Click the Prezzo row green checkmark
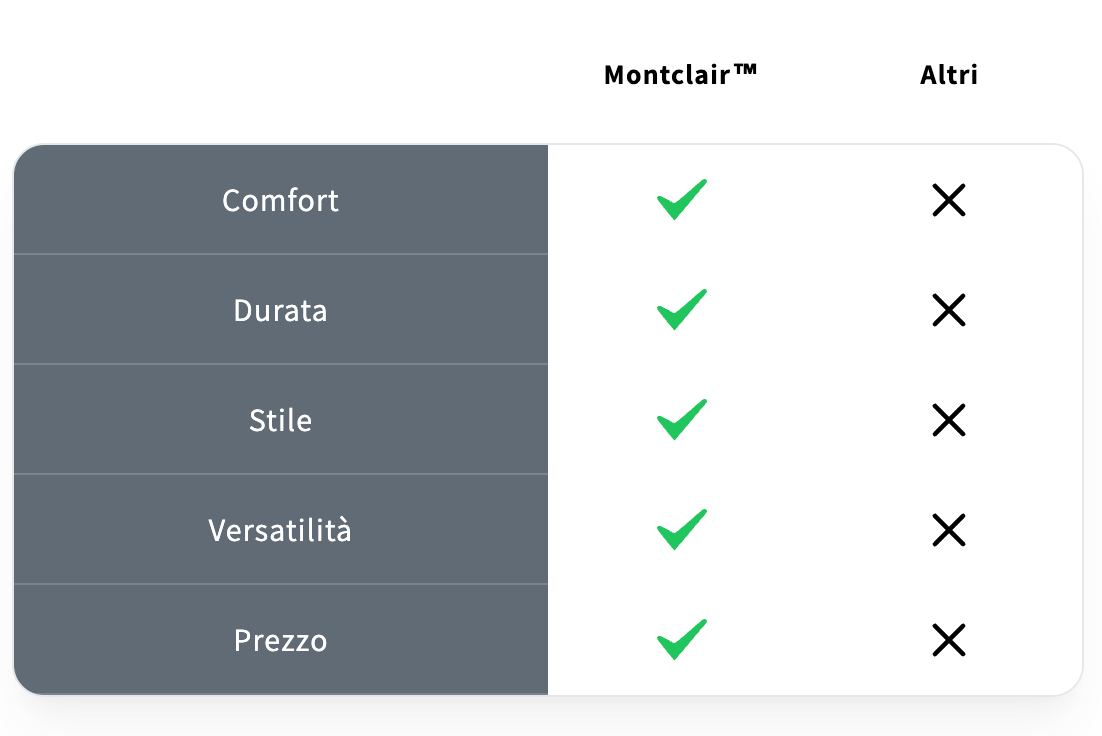 [x=681, y=640]
